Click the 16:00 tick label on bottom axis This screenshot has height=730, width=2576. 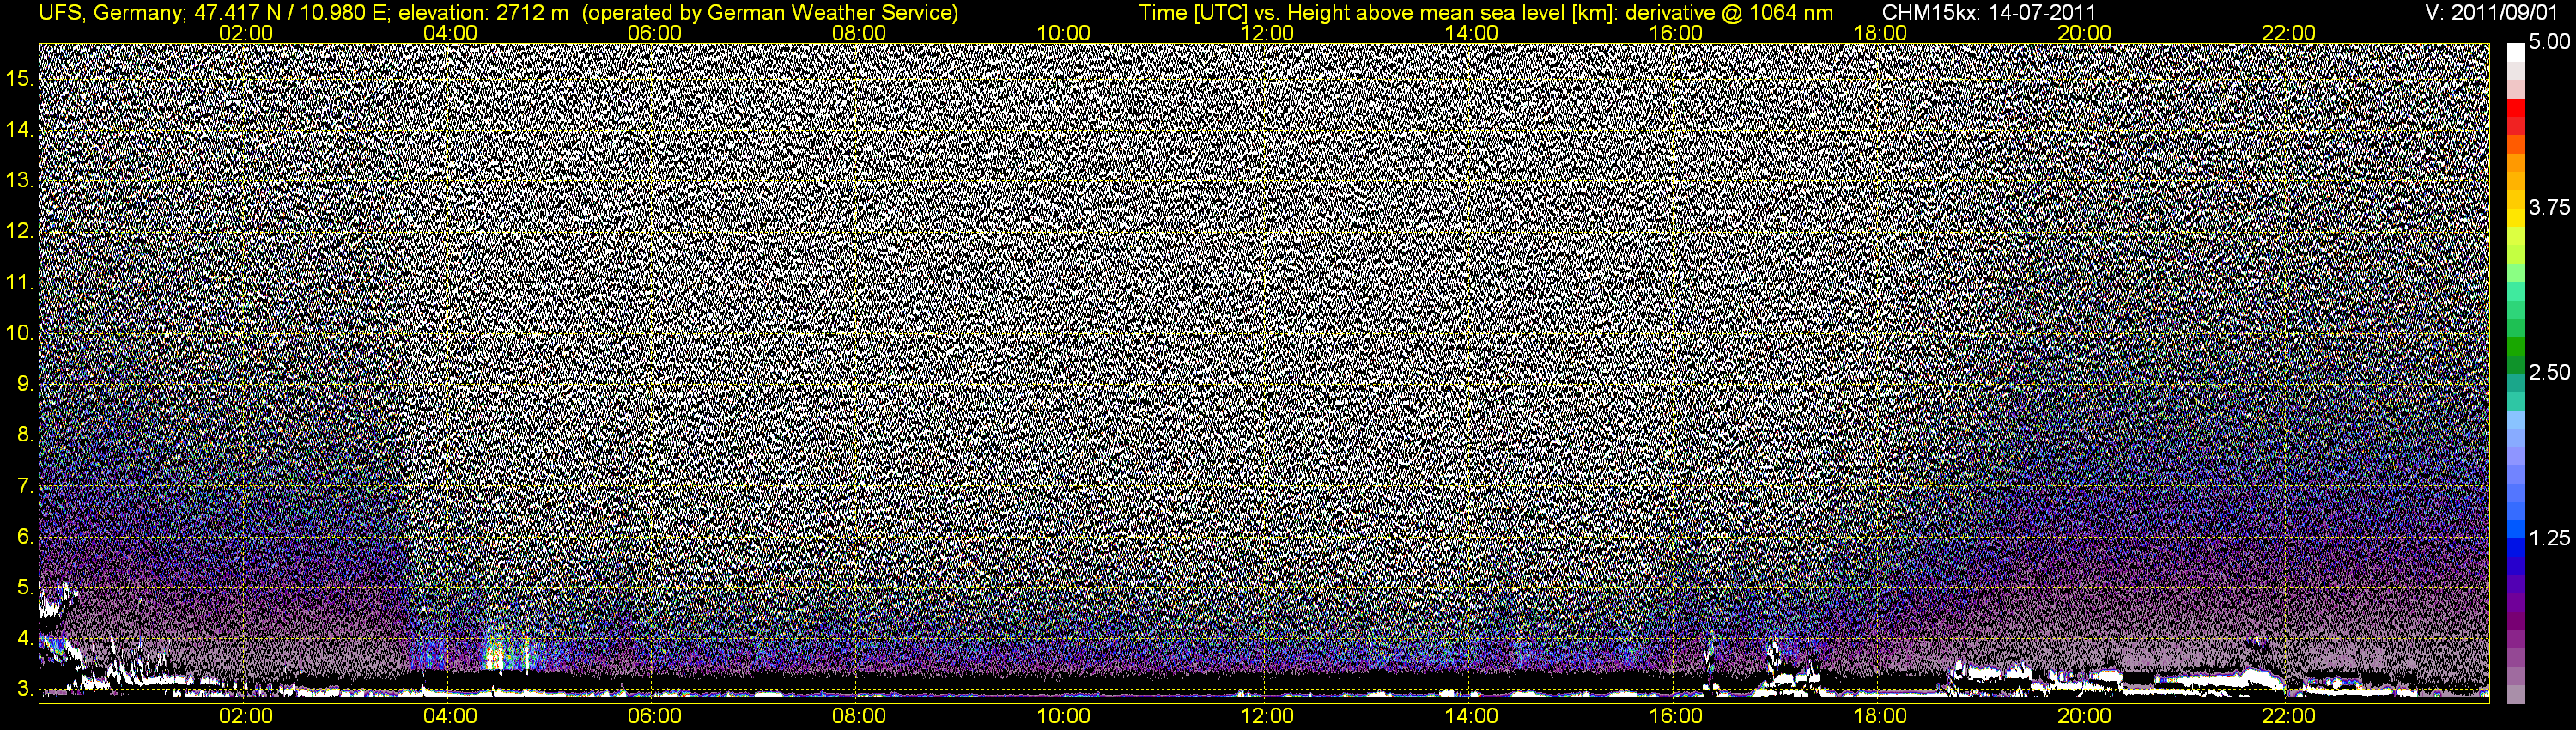coord(1676,716)
